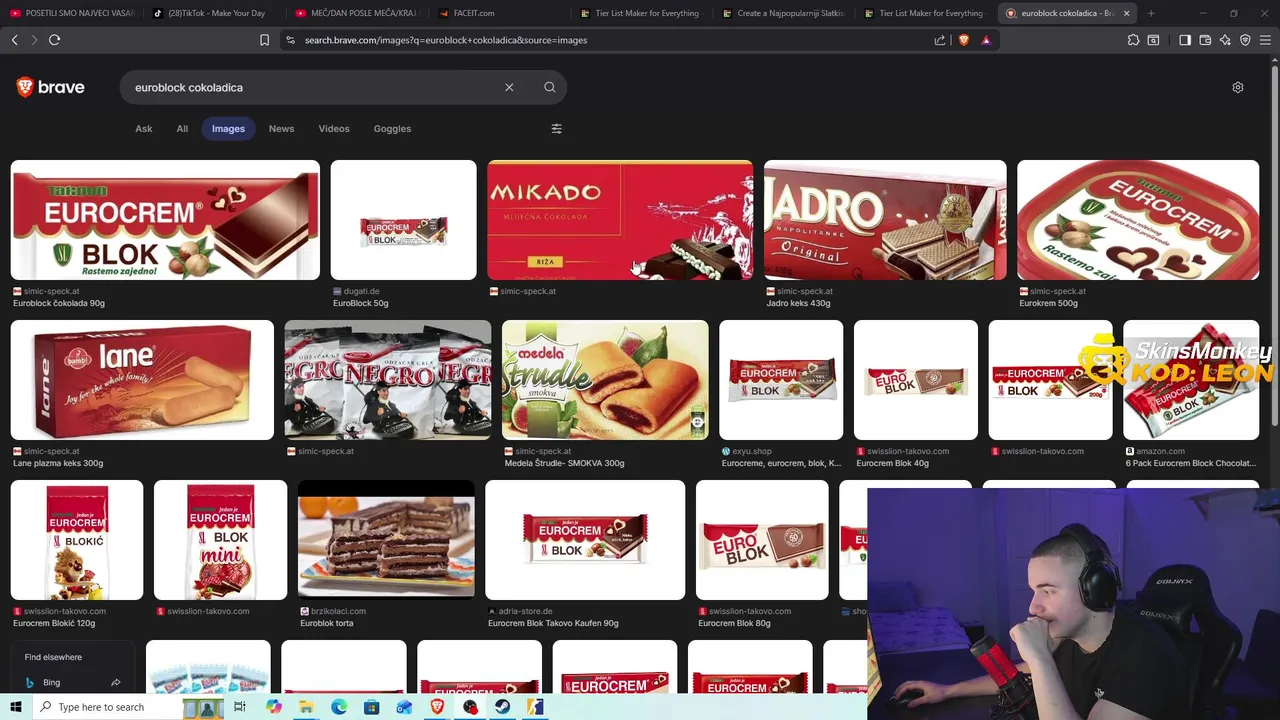The width and height of the screenshot is (1280, 720).
Task: Launch Copilot from the taskbar
Action: [x=274, y=707]
